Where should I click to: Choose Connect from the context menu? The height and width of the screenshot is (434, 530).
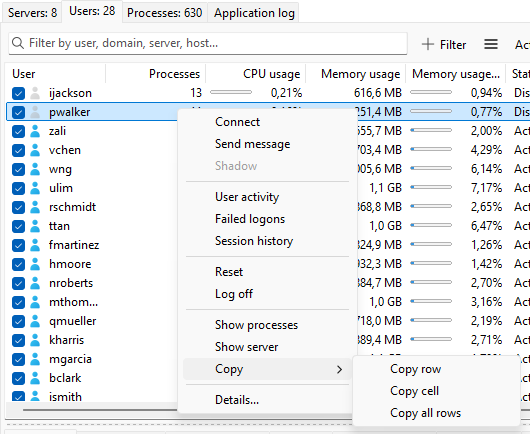(238, 122)
